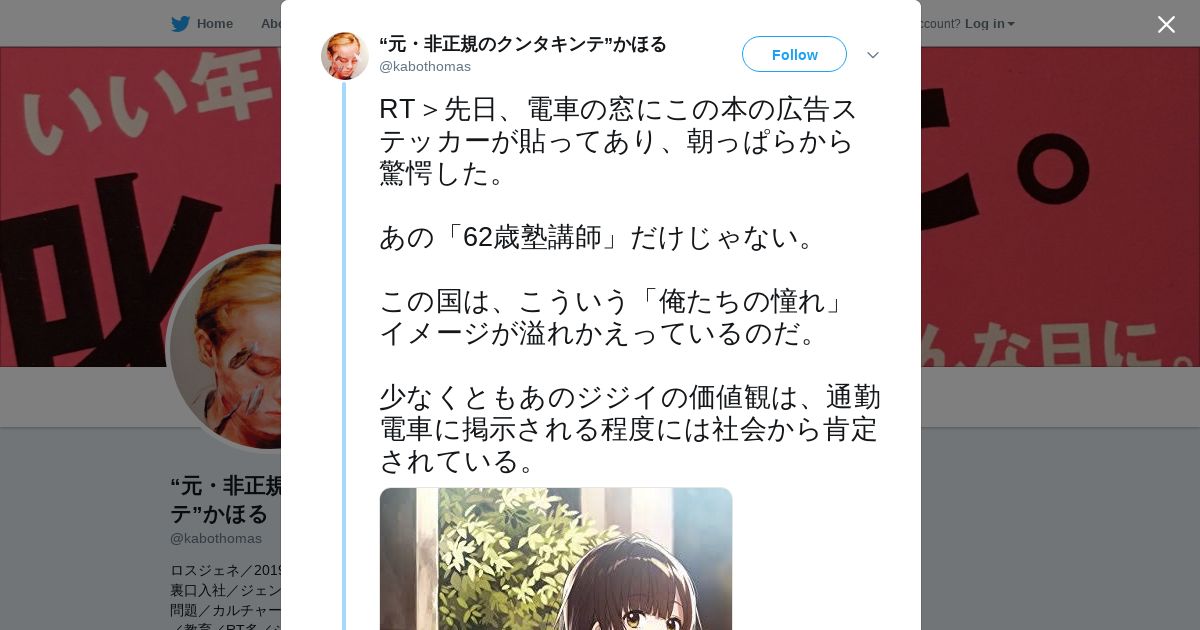Click the @kabothomas handle in the tweet header

[x=425, y=67]
